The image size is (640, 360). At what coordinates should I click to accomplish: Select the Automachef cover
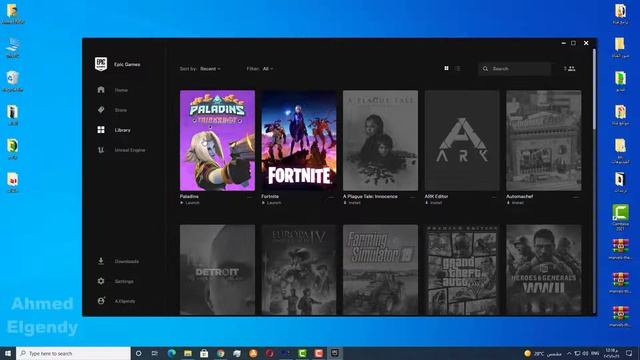(x=544, y=140)
